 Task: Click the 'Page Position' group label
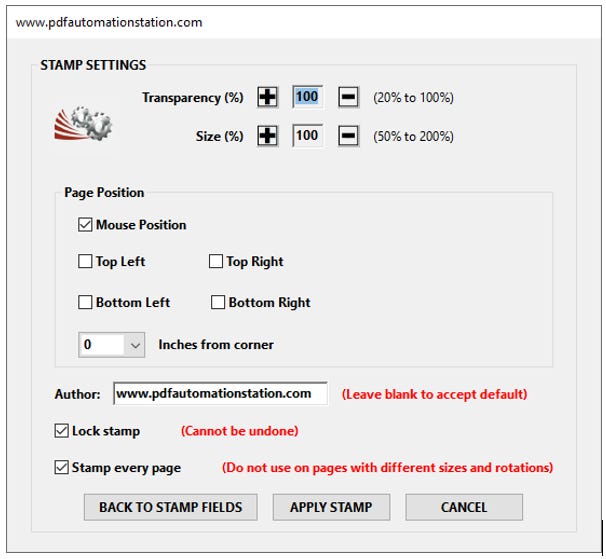(104, 193)
